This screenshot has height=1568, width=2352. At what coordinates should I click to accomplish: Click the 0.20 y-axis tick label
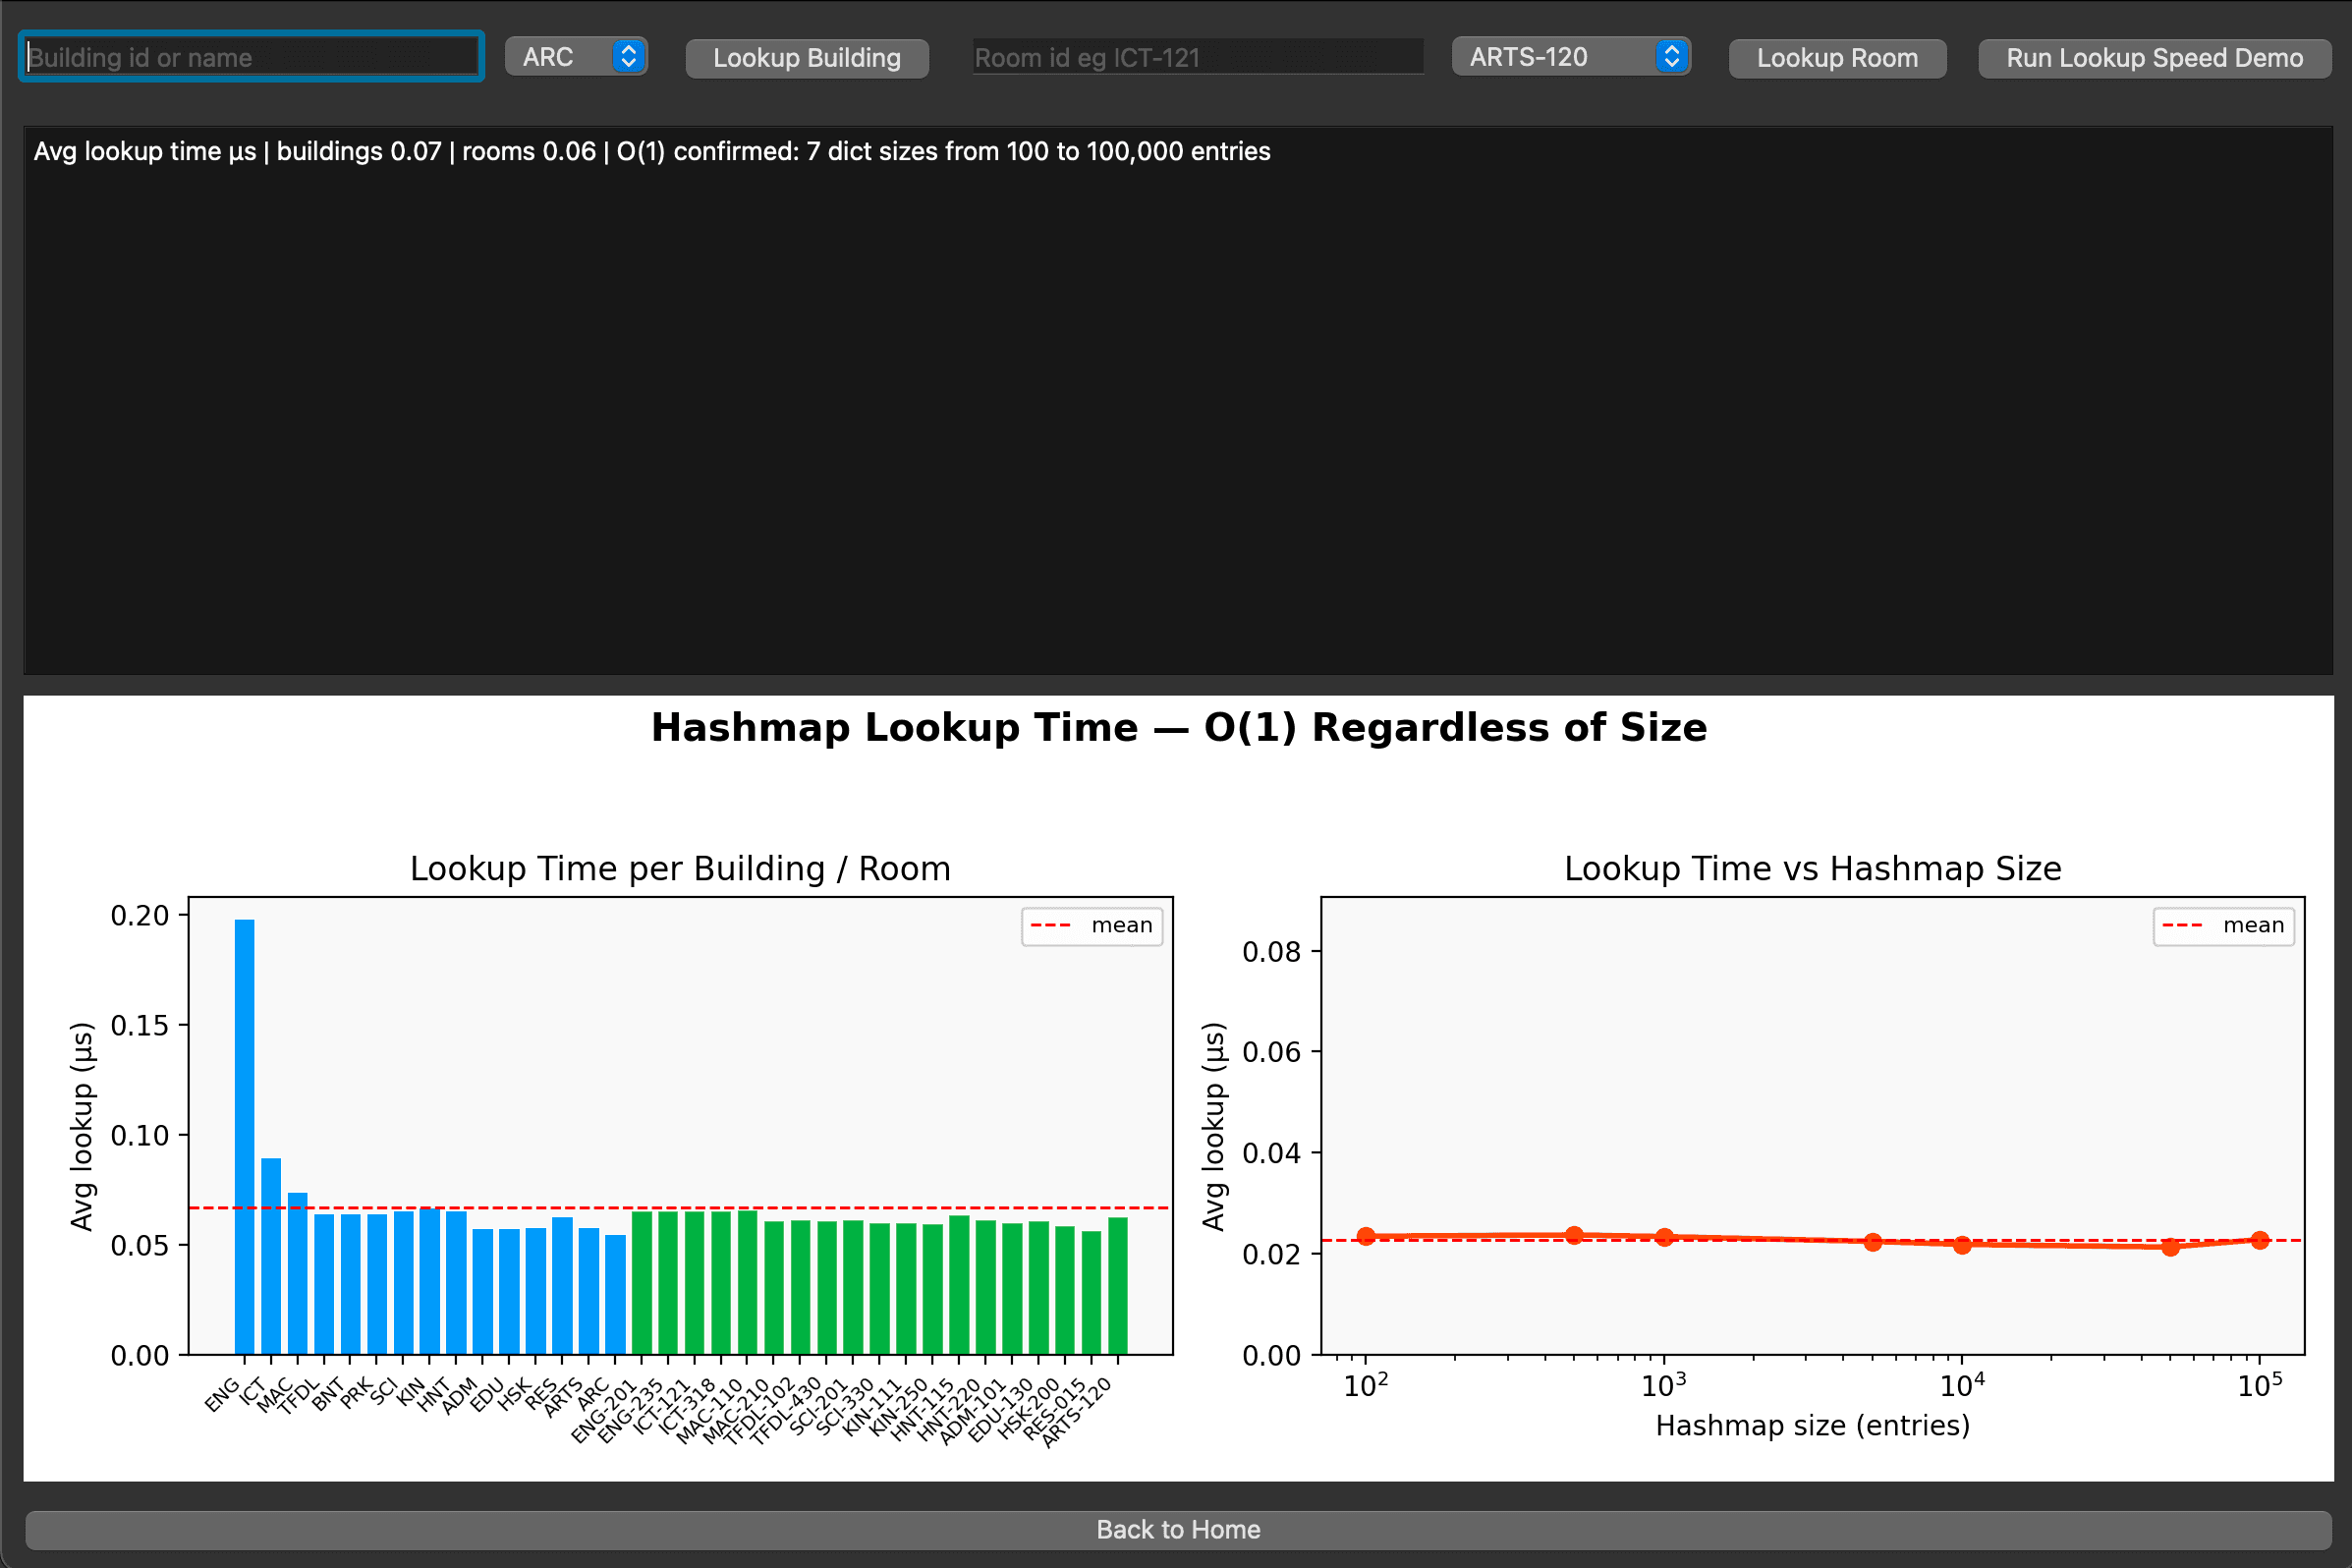click(x=140, y=915)
